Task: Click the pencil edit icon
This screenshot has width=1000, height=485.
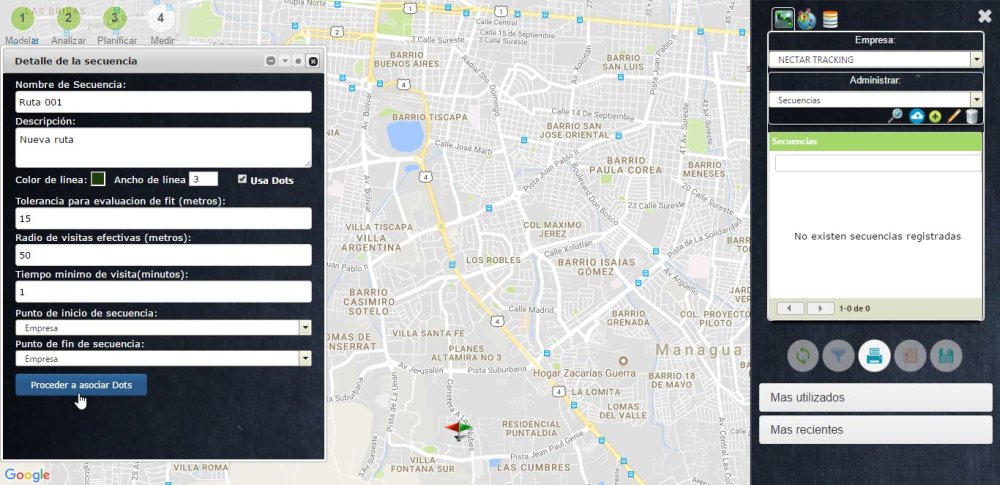Action: point(953,116)
